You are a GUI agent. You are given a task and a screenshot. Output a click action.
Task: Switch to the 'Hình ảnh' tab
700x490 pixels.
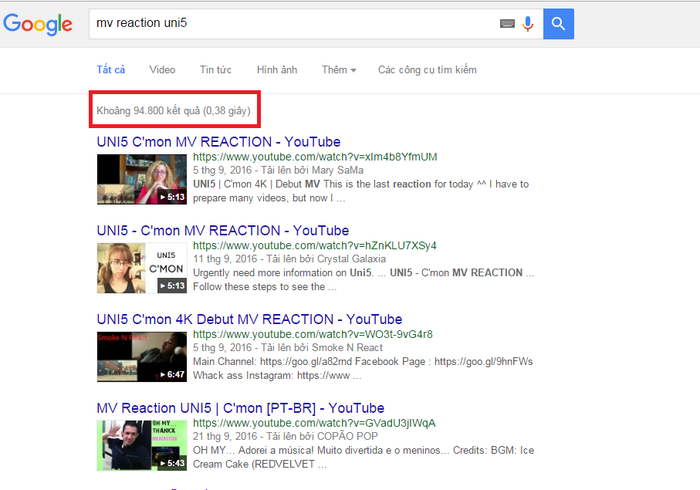[x=277, y=70]
